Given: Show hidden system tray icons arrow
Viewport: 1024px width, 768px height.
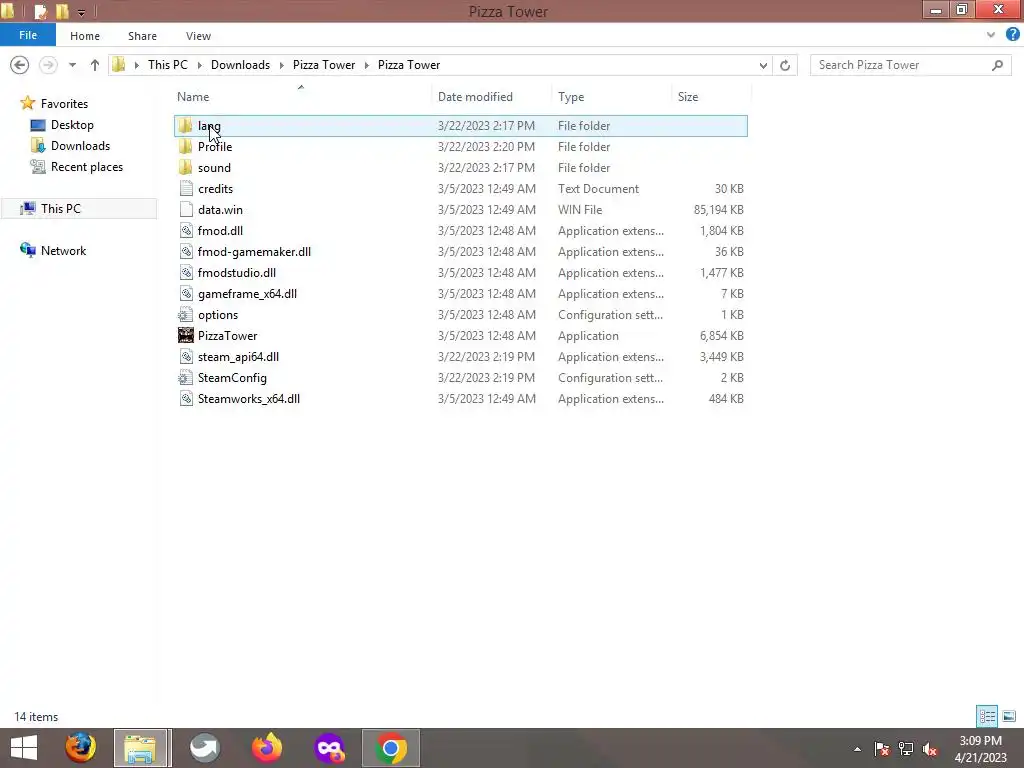Looking at the screenshot, I should tap(857, 749).
